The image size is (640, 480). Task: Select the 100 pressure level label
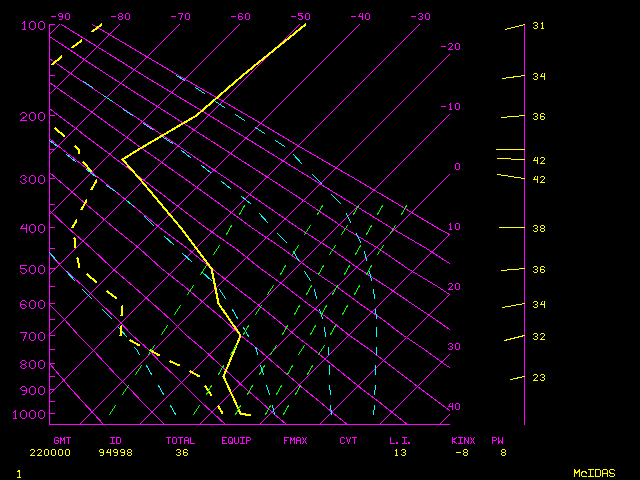coord(32,25)
